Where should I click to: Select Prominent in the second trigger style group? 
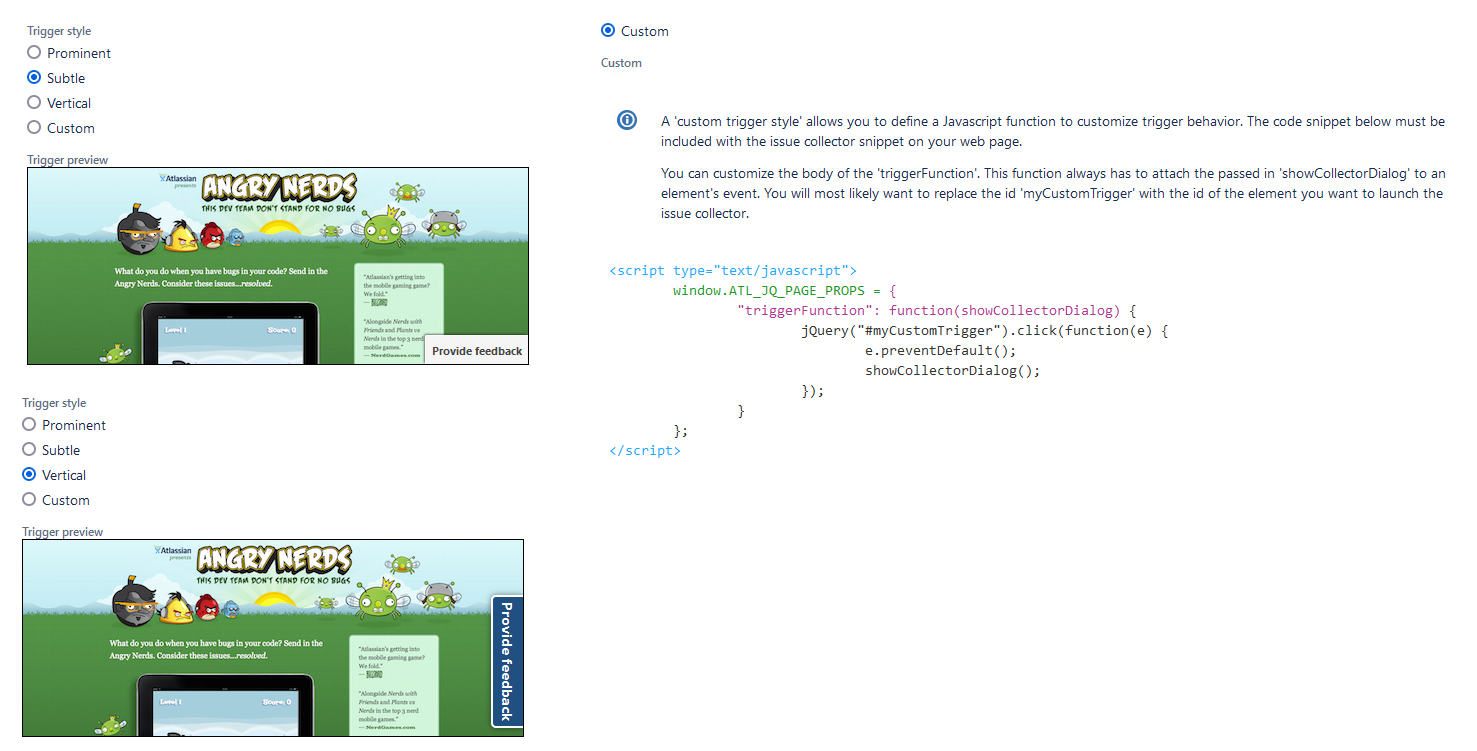pos(28,424)
